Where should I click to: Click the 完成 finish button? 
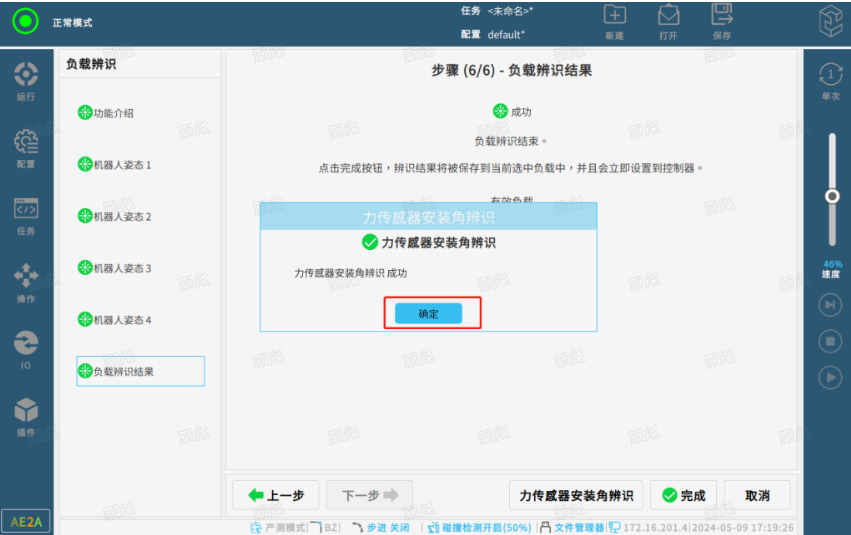click(x=683, y=495)
